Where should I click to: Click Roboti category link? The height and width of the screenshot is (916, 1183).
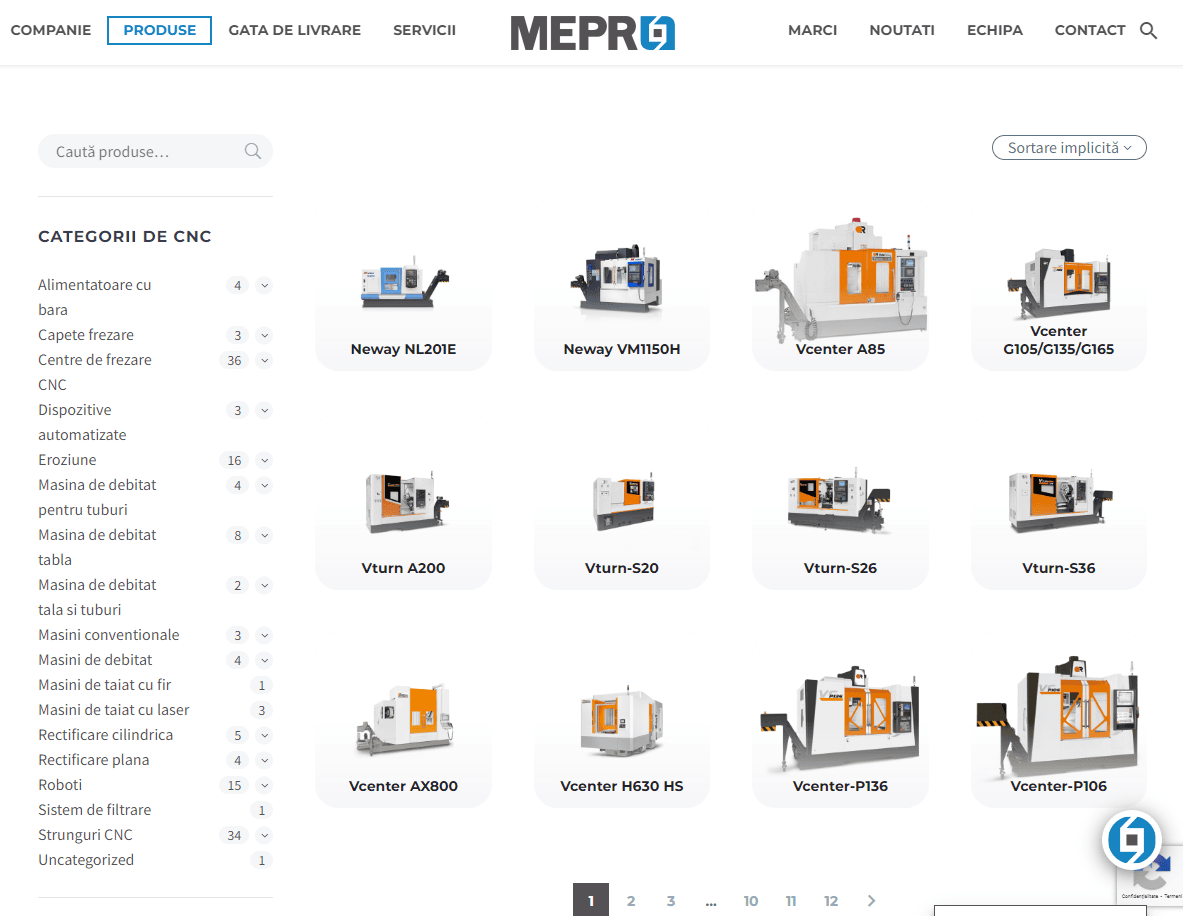click(x=60, y=785)
